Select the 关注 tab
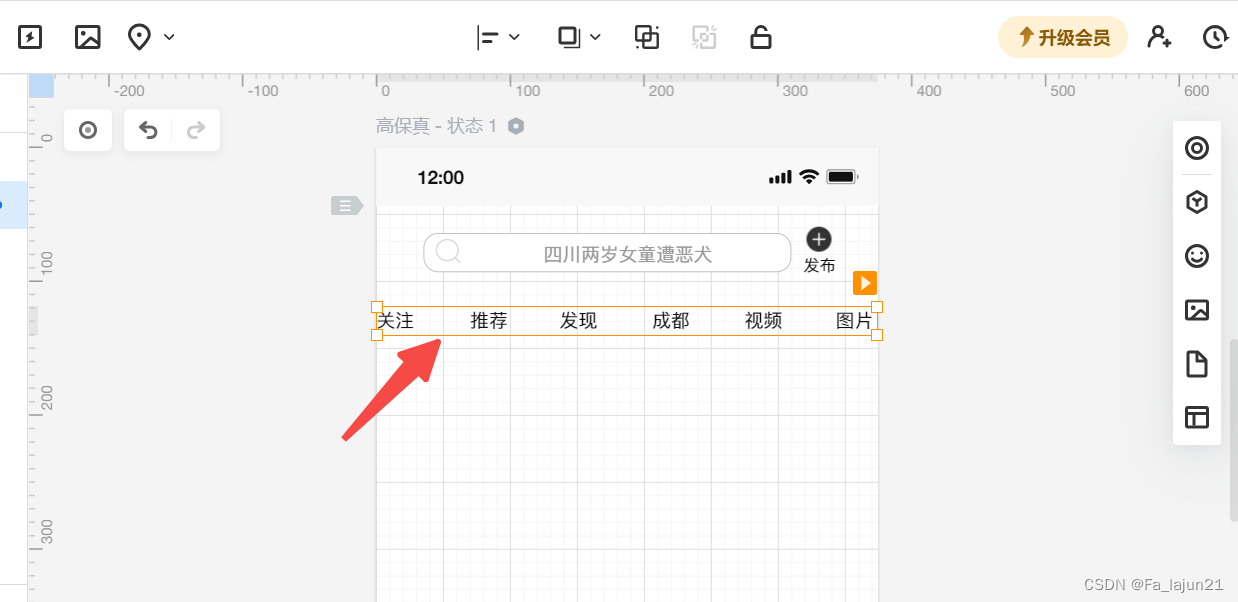The width and height of the screenshot is (1238, 602). point(395,321)
